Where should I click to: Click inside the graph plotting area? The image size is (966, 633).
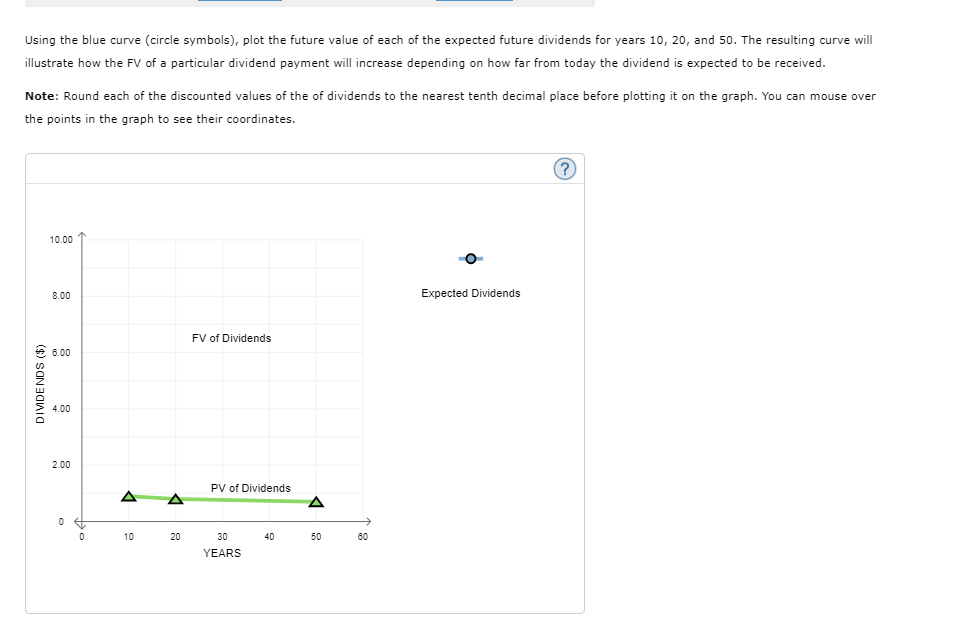click(x=222, y=380)
